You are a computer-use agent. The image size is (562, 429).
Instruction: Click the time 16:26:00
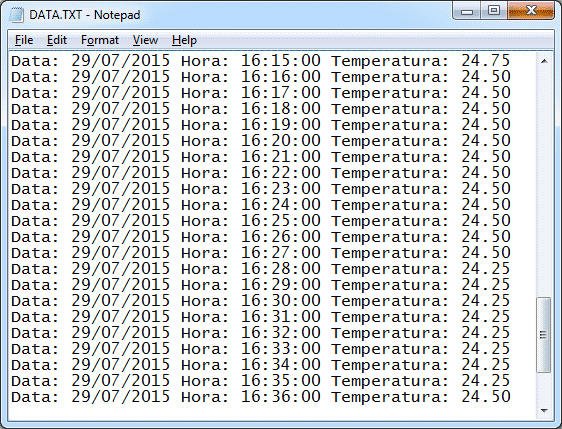(x=281, y=237)
